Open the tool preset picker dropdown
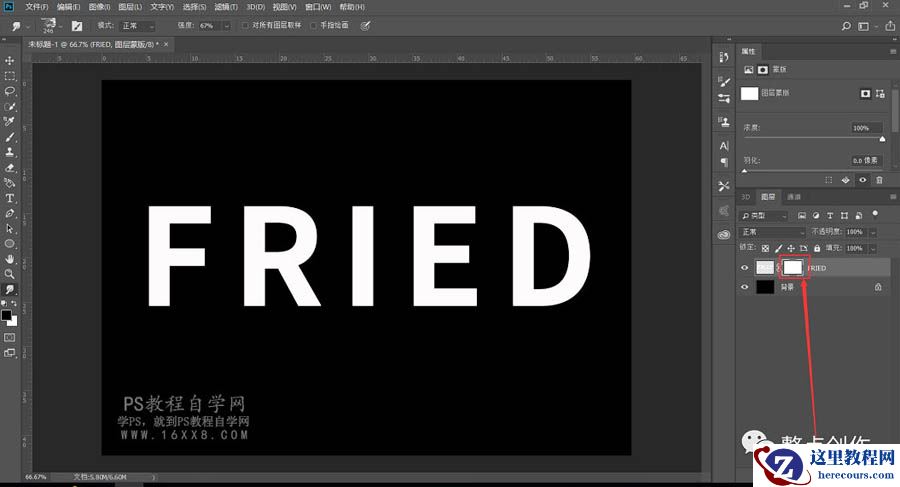The image size is (900, 487). 28,26
